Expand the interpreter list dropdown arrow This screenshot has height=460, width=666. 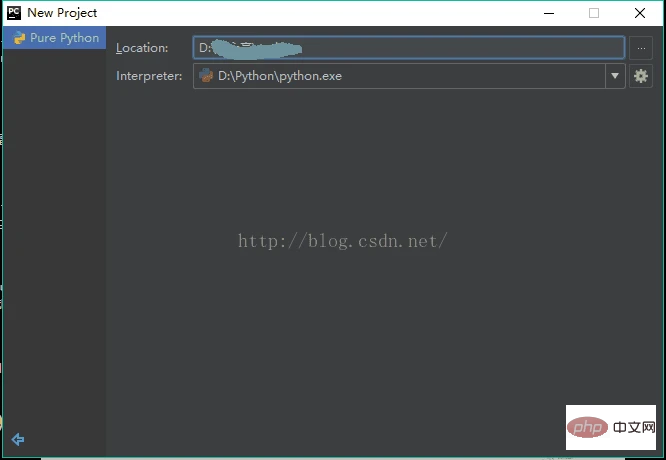click(614, 76)
